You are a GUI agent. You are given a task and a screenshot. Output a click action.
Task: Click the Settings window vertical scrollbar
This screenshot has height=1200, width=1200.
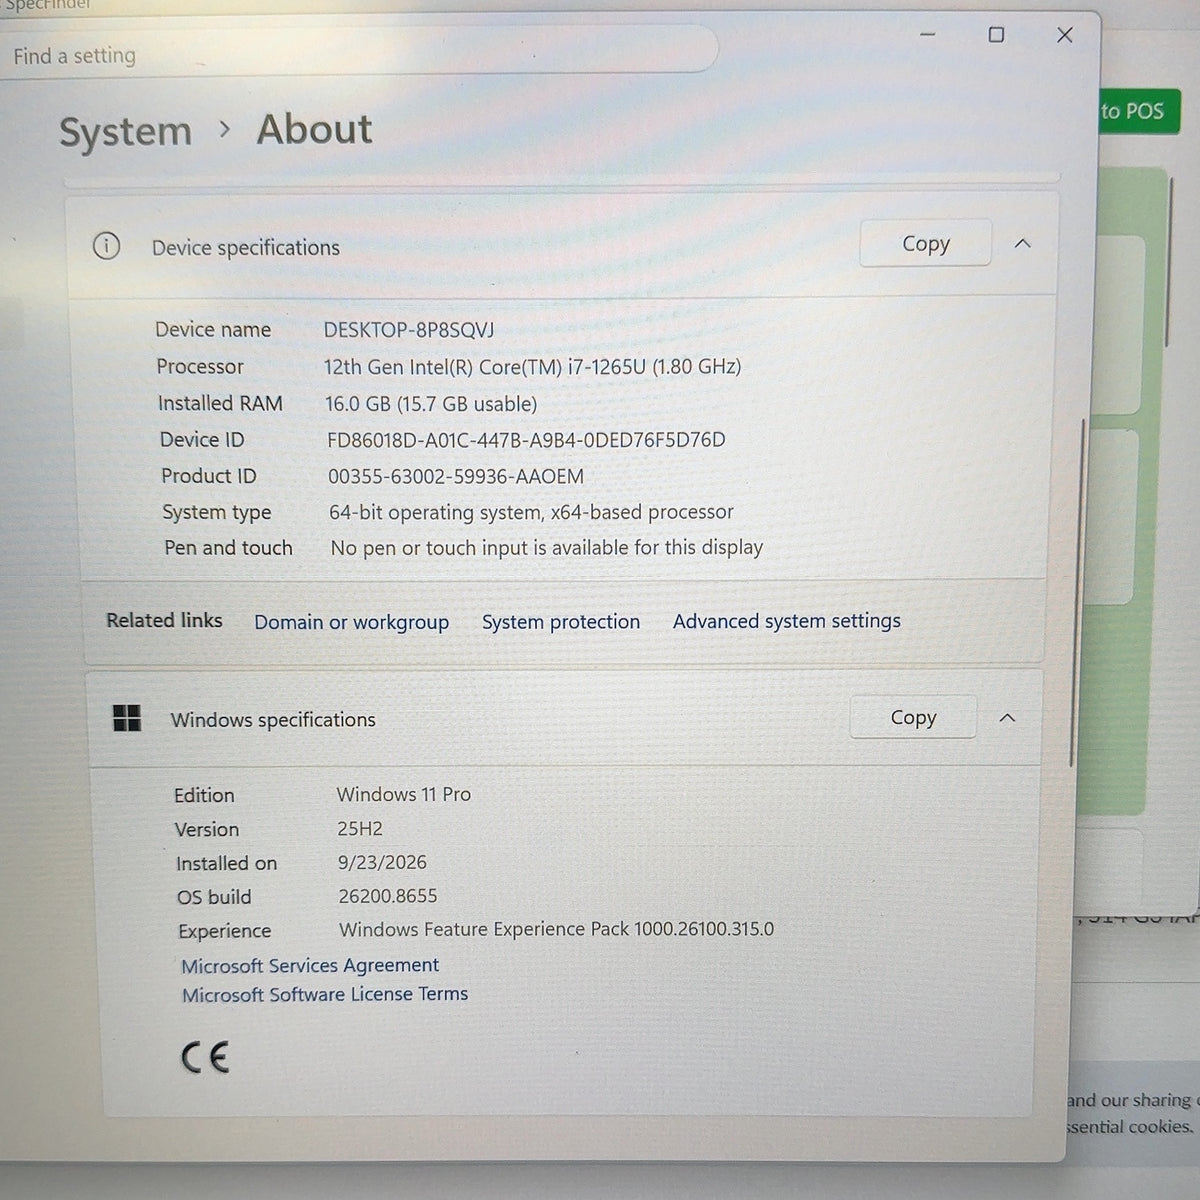(x=1078, y=595)
